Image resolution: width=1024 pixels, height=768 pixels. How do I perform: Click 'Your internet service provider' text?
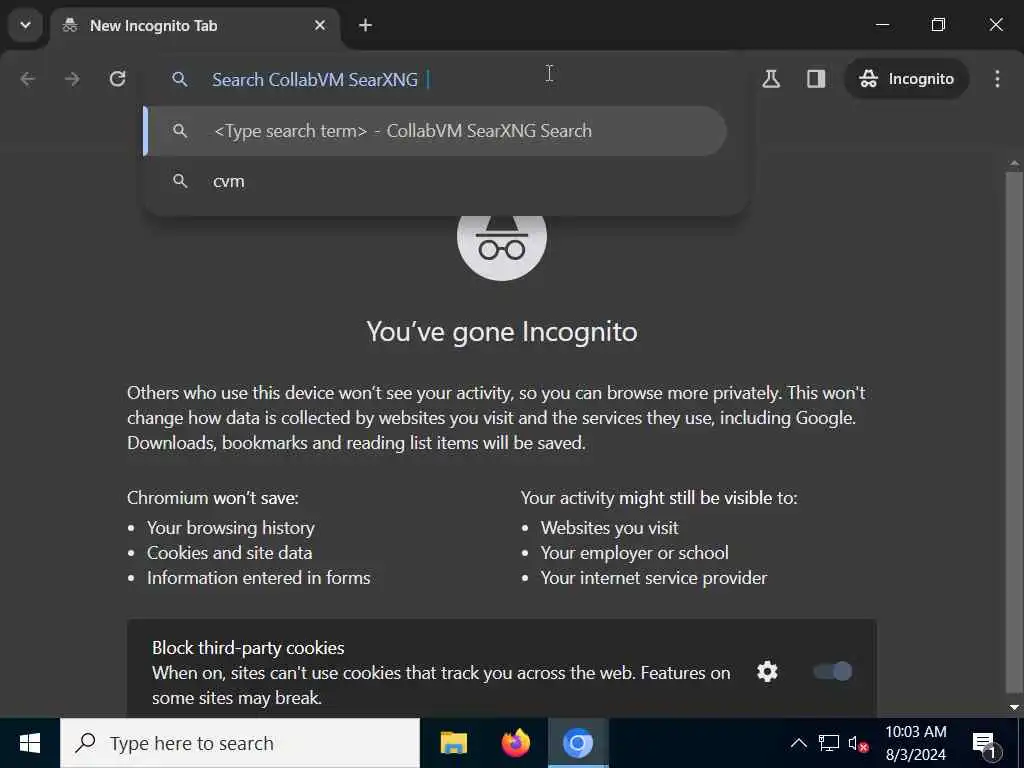(x=654, y=578)
